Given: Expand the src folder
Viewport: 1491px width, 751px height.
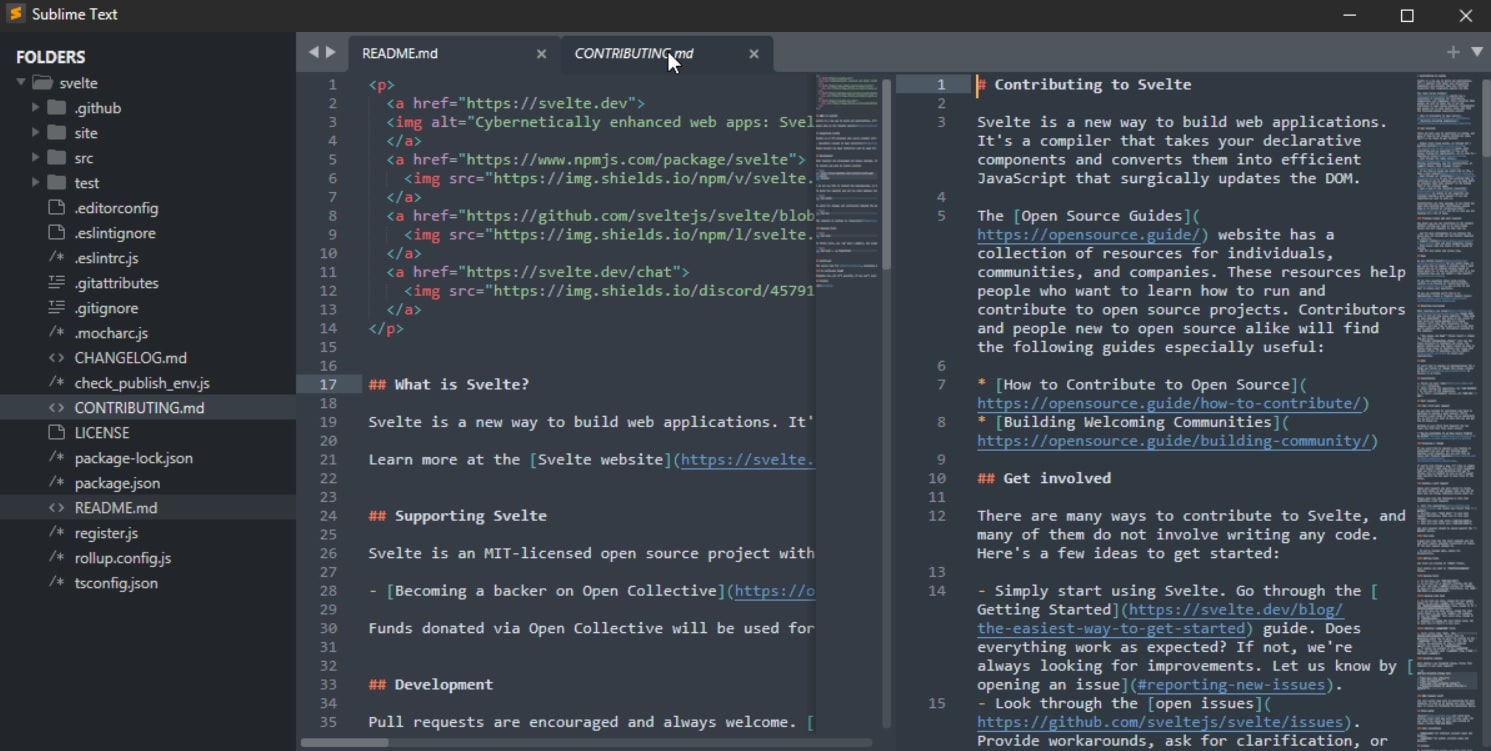Looking at the screenshot, I should click(x=34, y=157).
